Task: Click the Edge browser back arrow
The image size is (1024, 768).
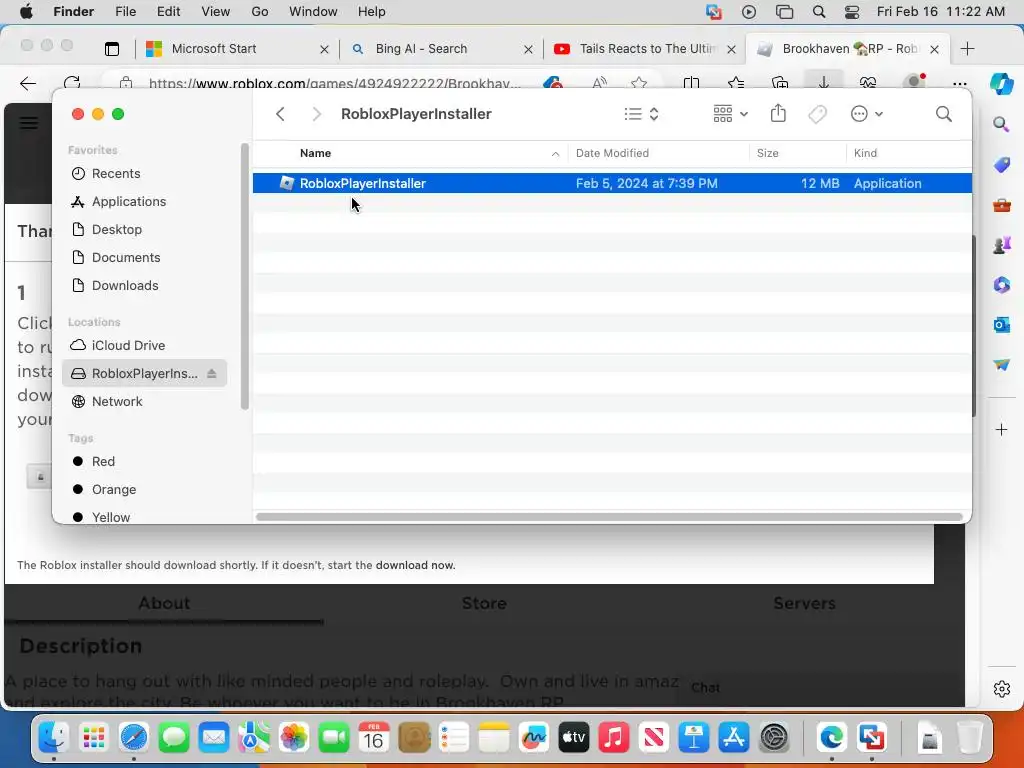Action: 27,84
